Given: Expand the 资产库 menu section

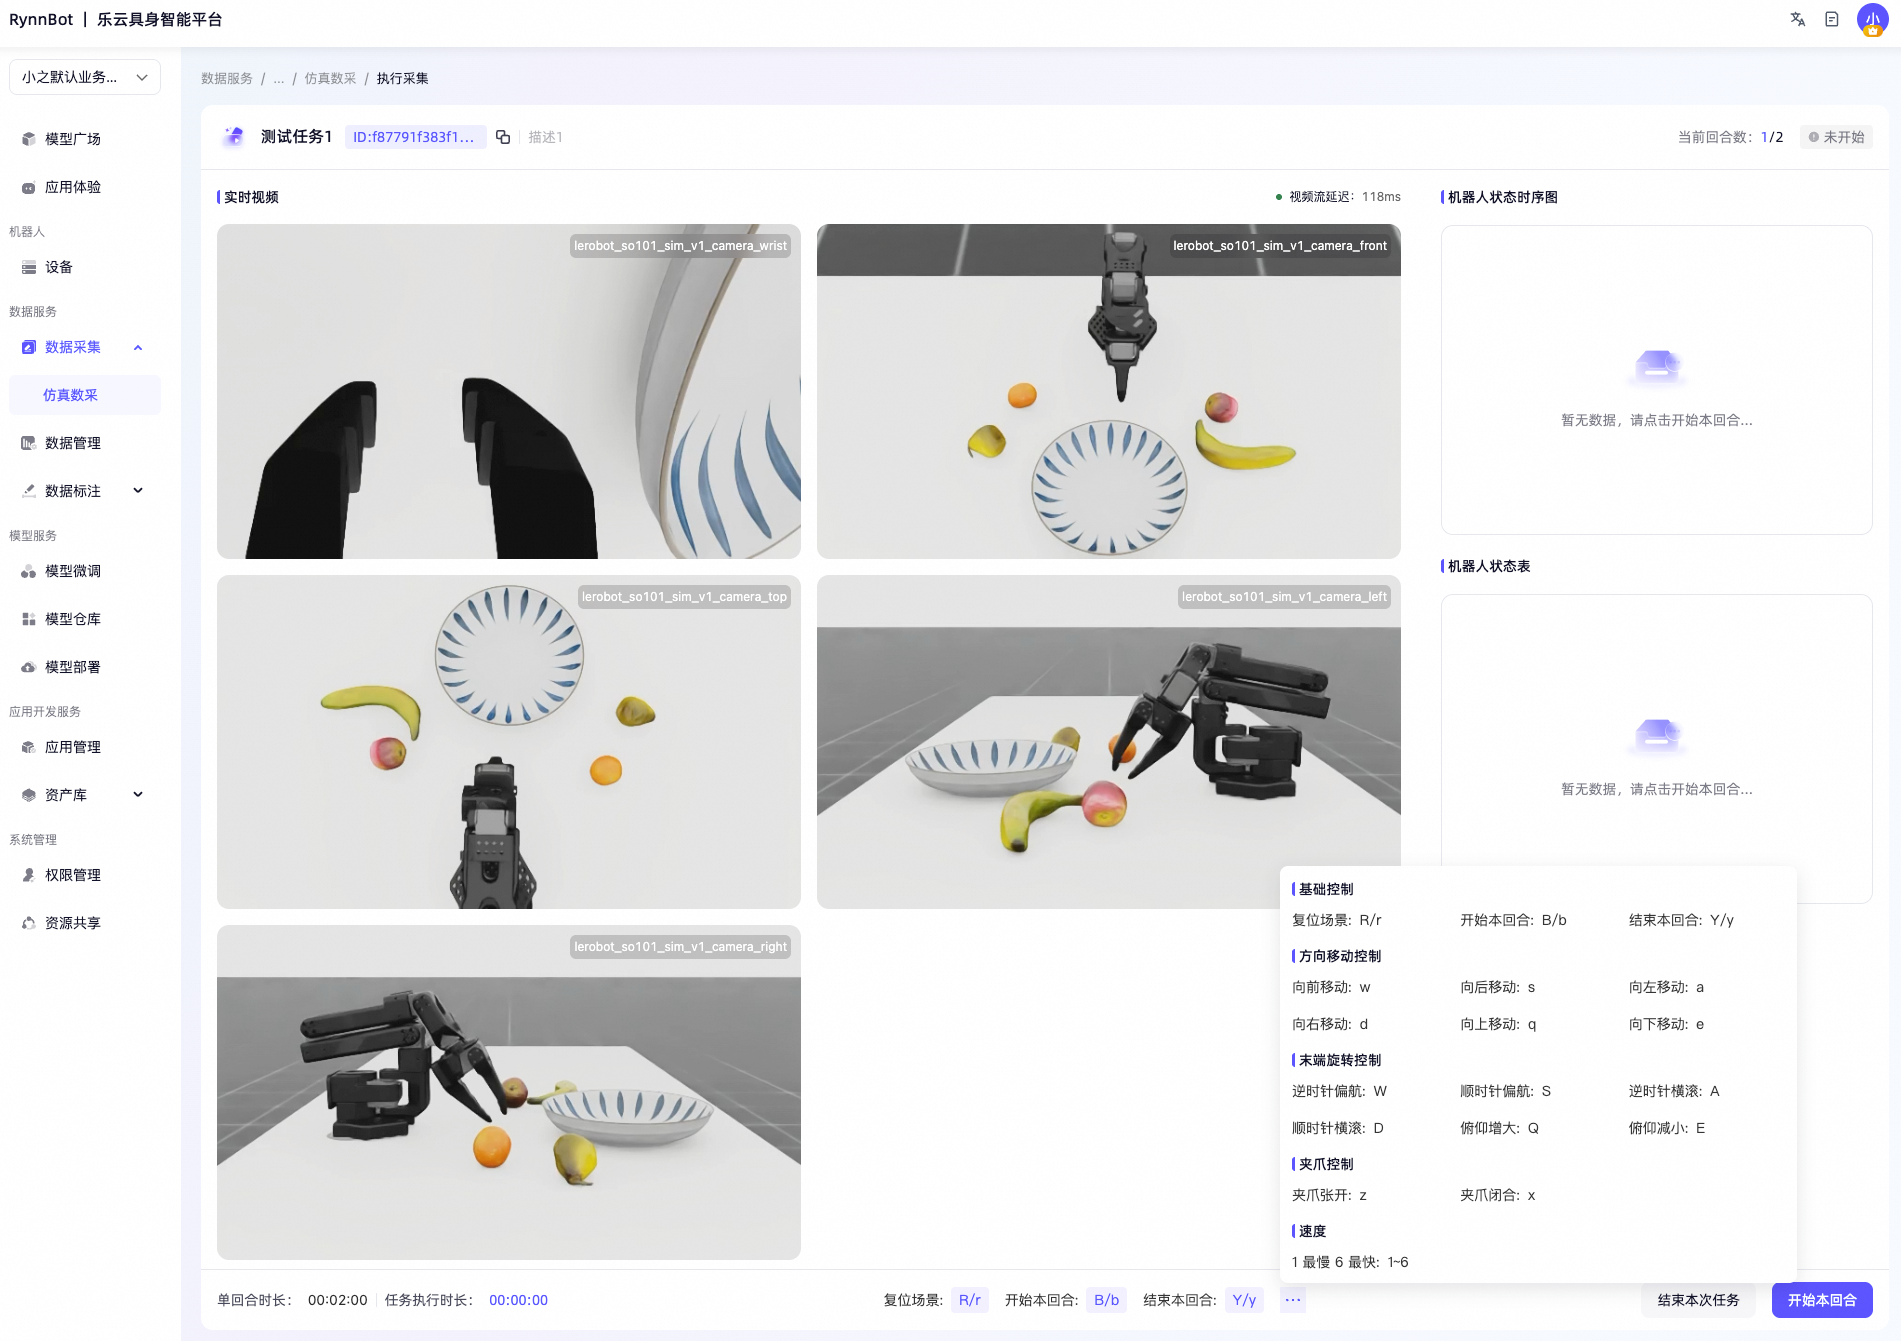Looking at the screenshot, I should tap(138, 795).
